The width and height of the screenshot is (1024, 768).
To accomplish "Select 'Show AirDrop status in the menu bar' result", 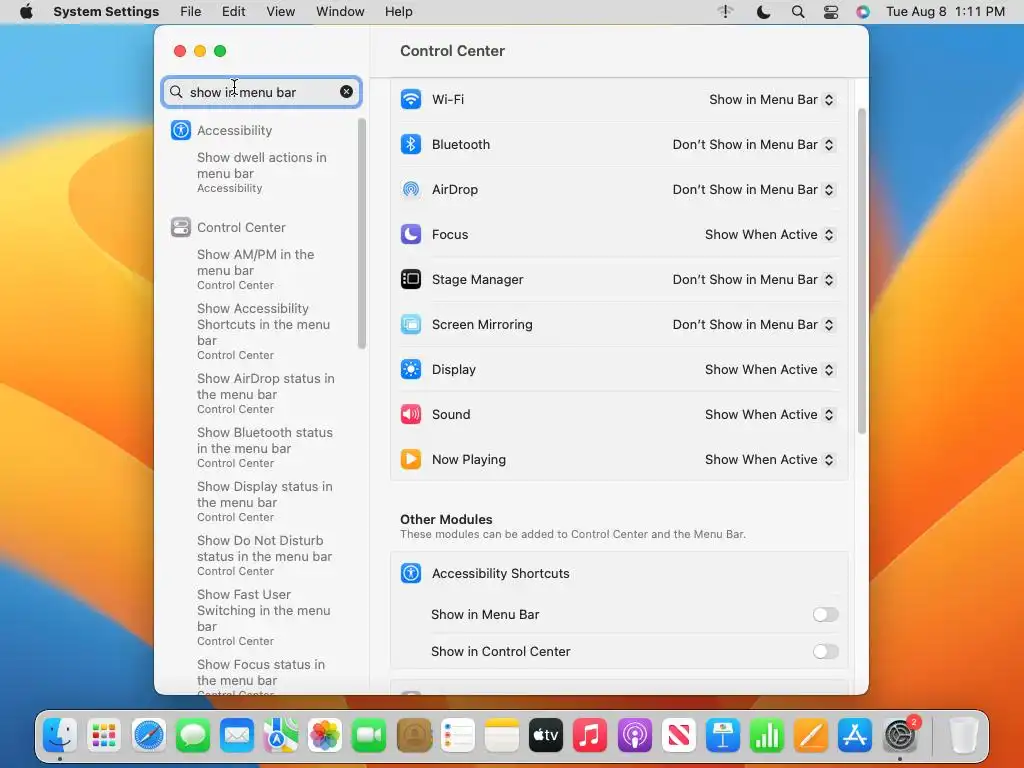I will coord(264,393).
